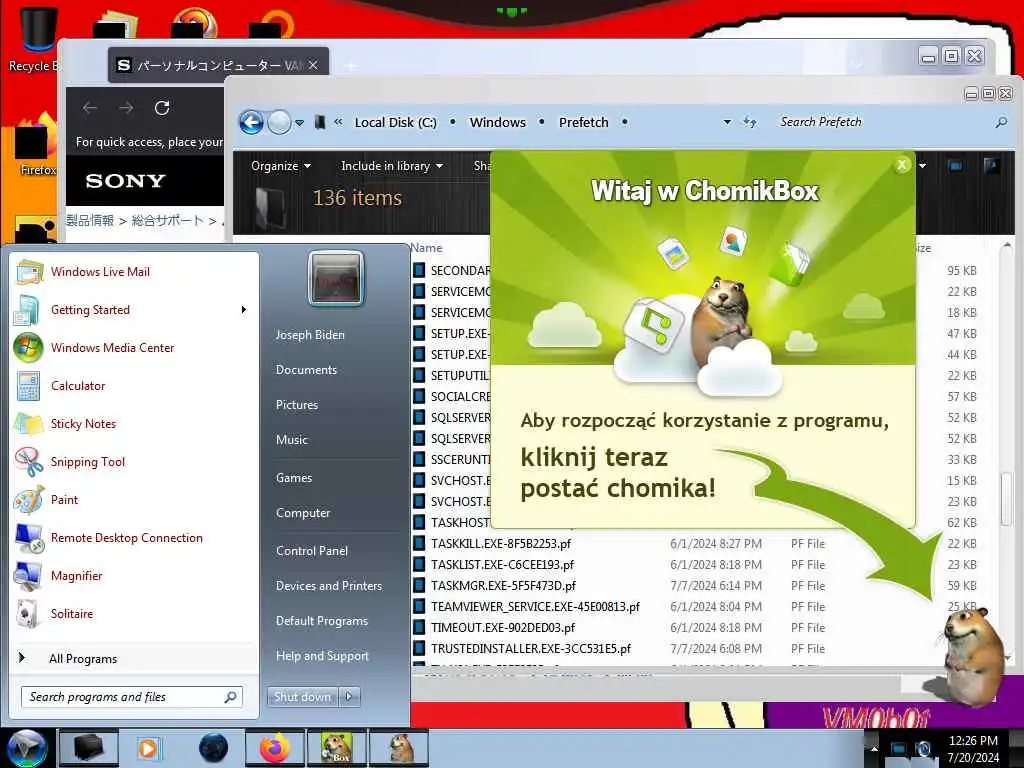Open Firefox desktop shortcut
Screen dimensions: 1024x768
(x=35, y=145)
